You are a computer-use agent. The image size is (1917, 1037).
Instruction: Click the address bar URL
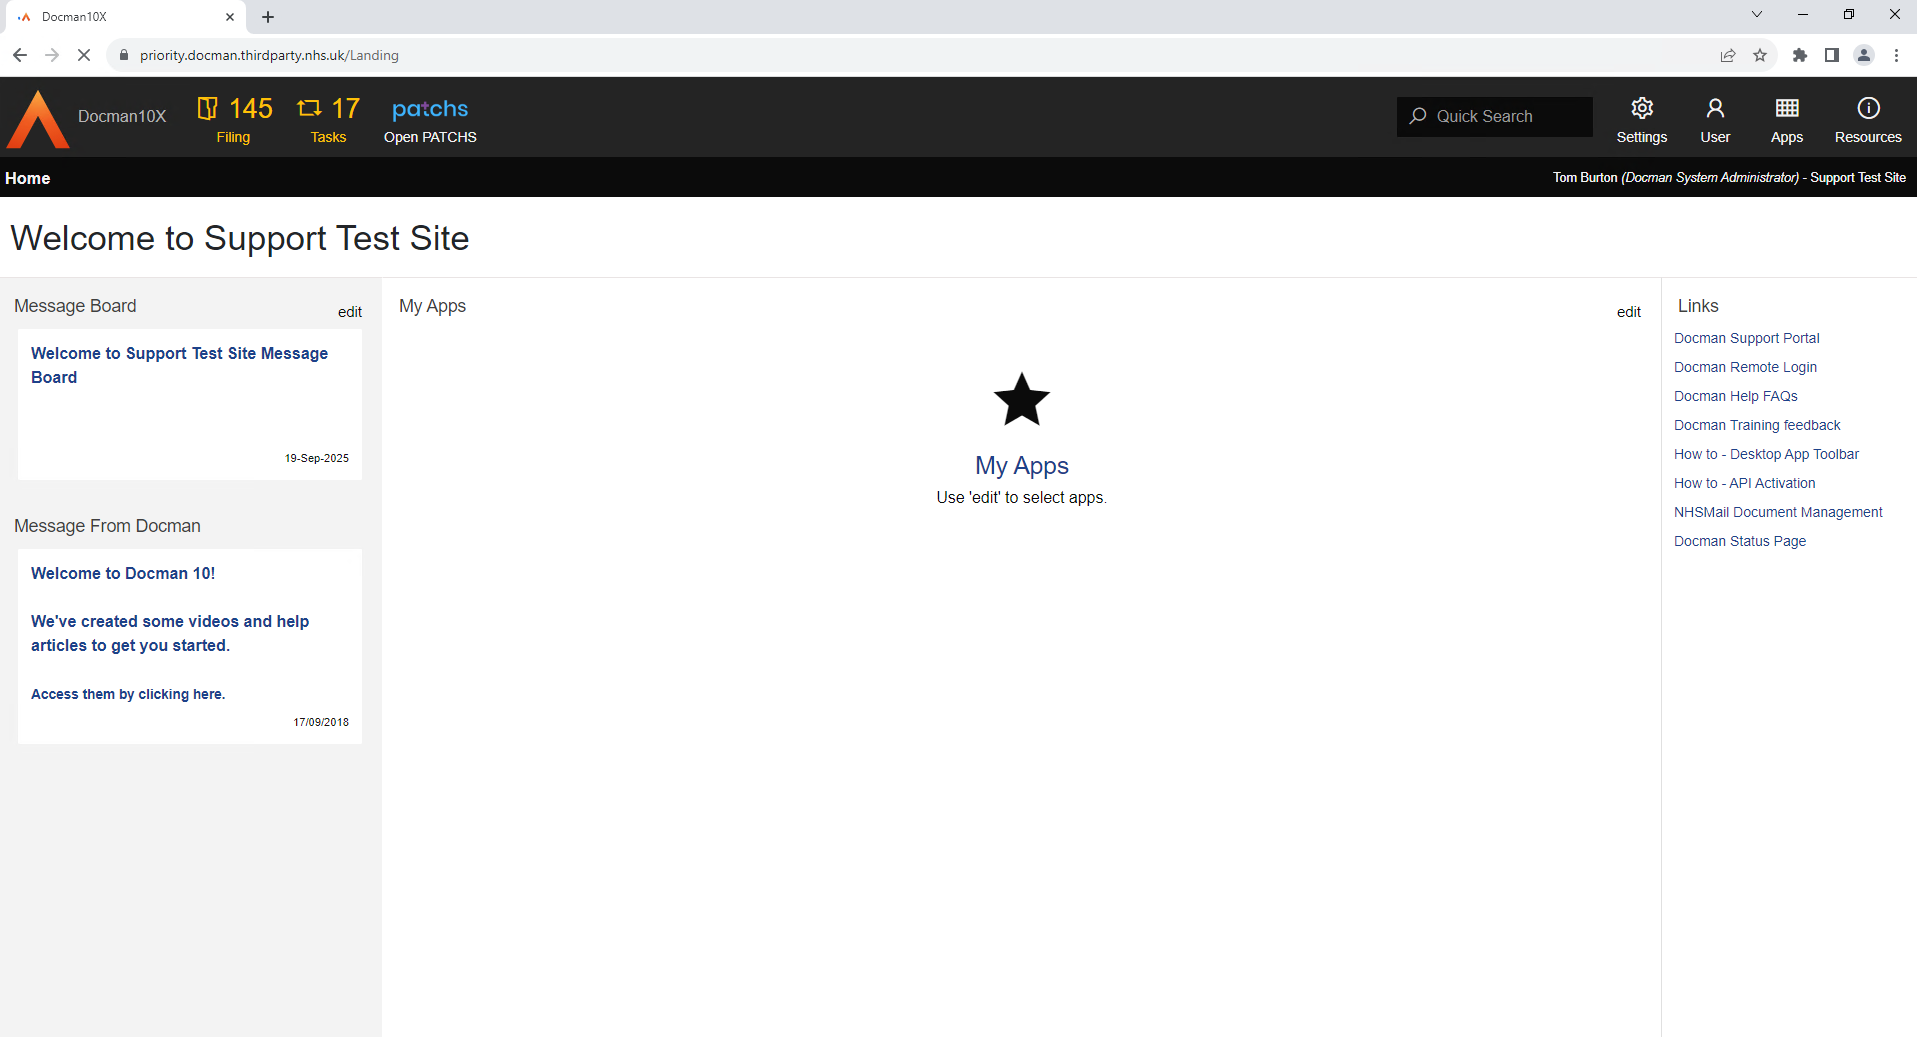(269, 55)
